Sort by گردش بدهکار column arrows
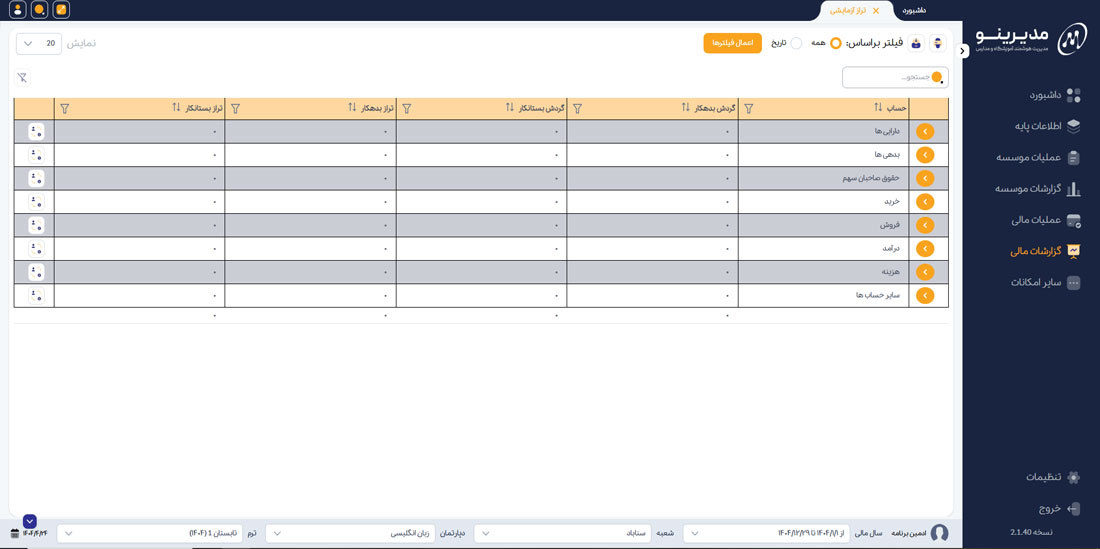Image resolution: width=1100 pixels, height=549 pixels. click(686, 108)
